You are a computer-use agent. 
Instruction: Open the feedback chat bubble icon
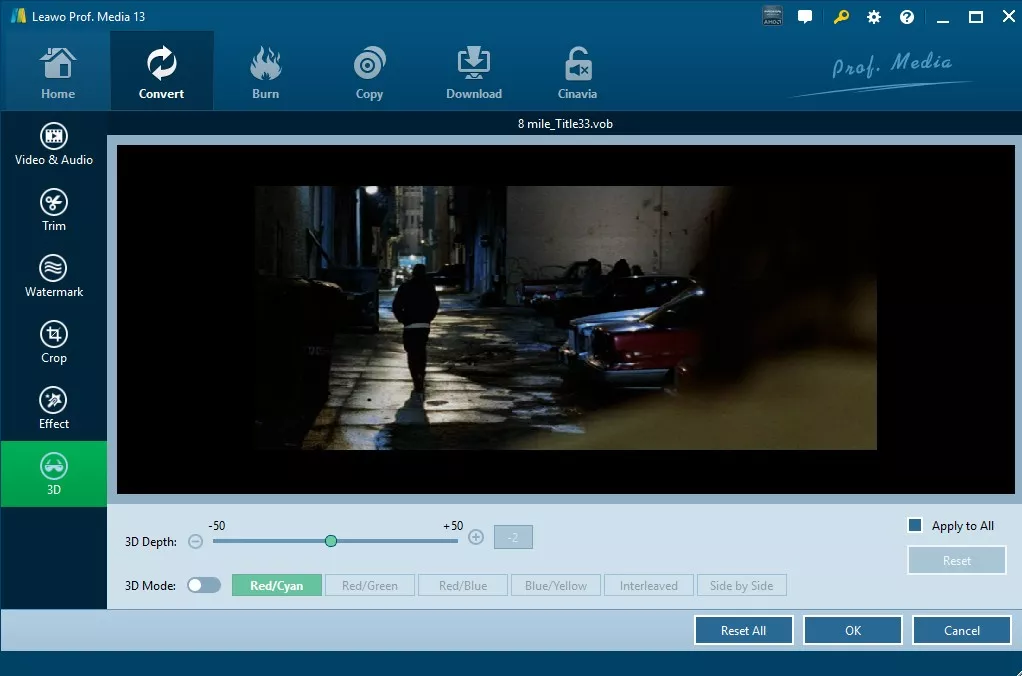coord(805,17)
